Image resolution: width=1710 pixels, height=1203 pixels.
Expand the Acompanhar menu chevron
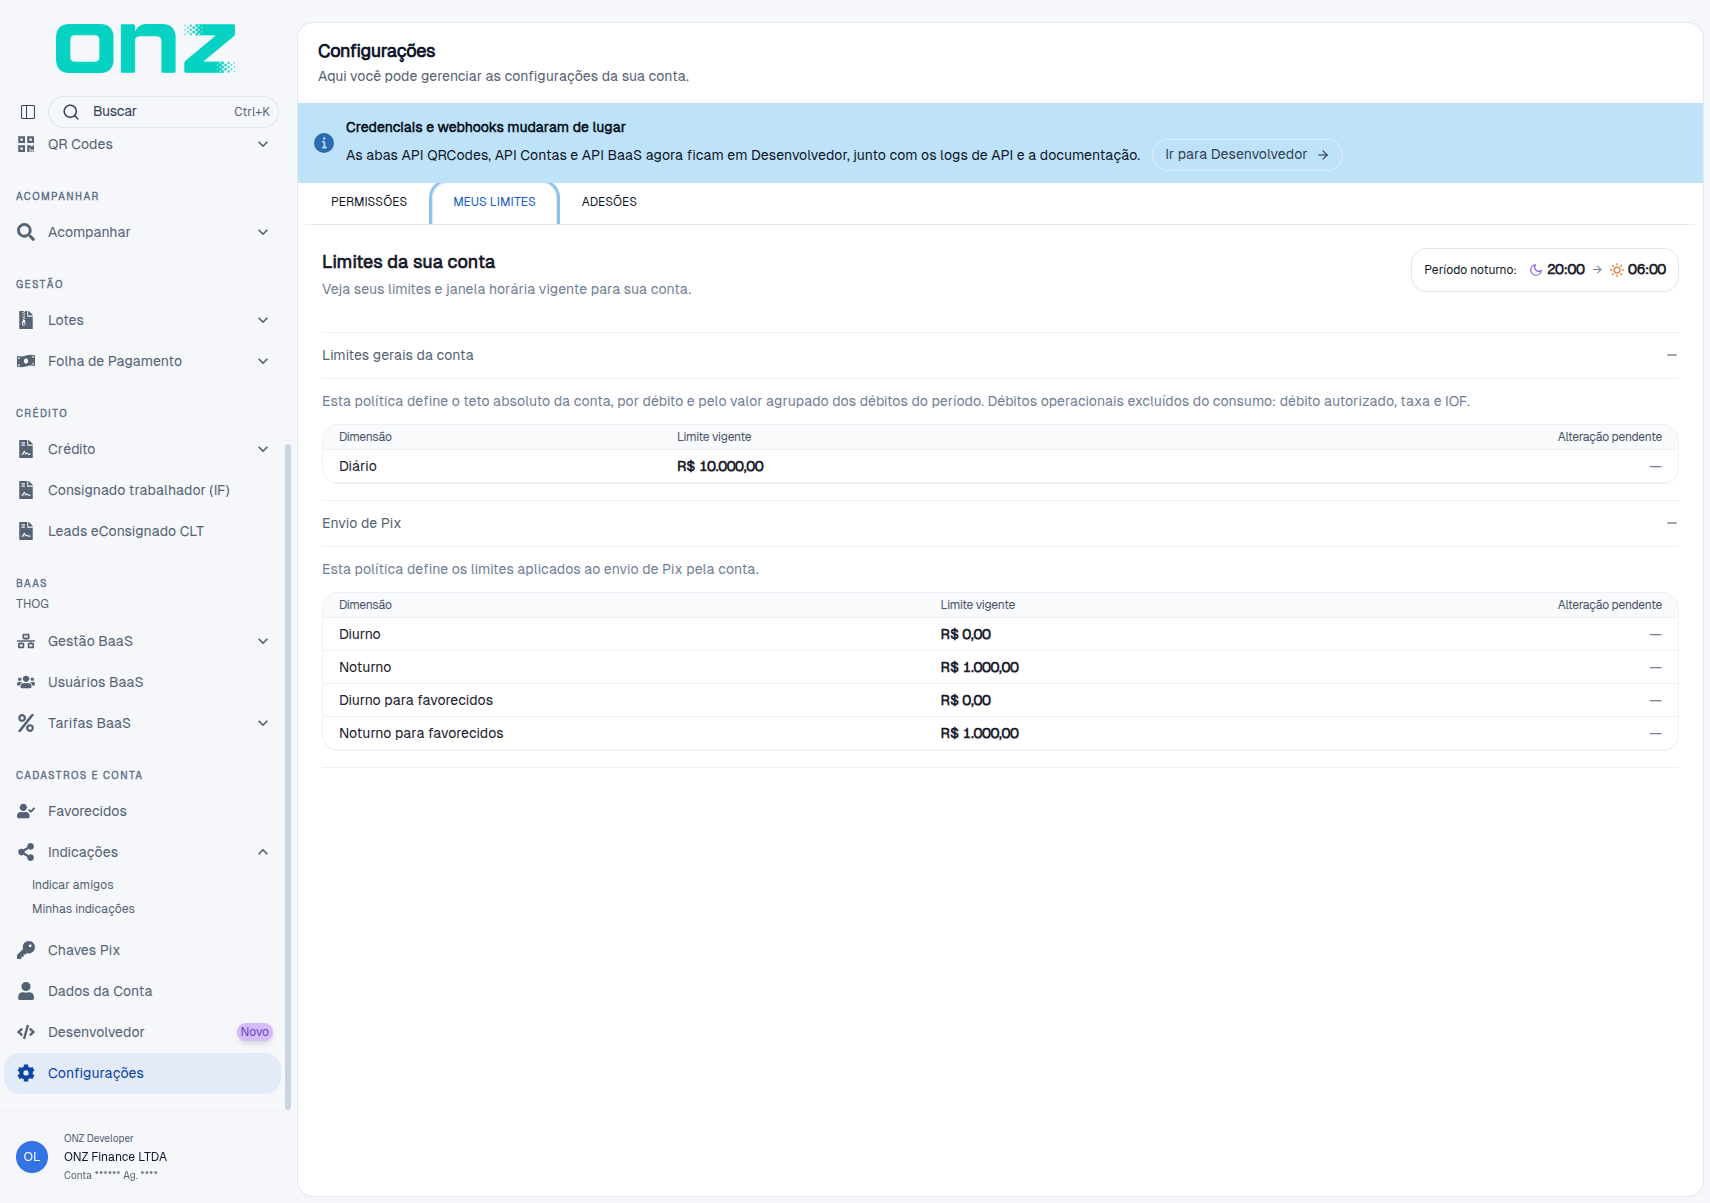(x=263, y=232)
